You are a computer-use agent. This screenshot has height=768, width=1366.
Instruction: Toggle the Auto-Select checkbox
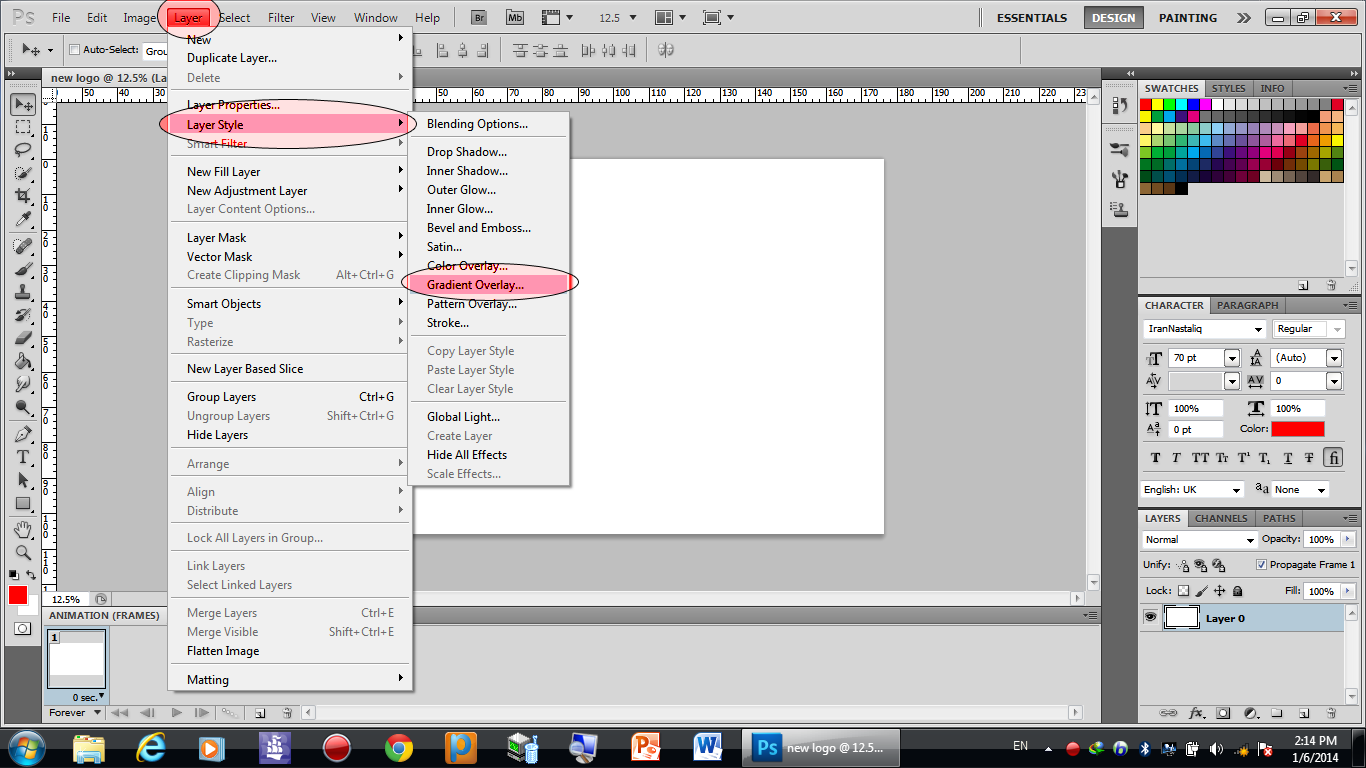(74, 50)
